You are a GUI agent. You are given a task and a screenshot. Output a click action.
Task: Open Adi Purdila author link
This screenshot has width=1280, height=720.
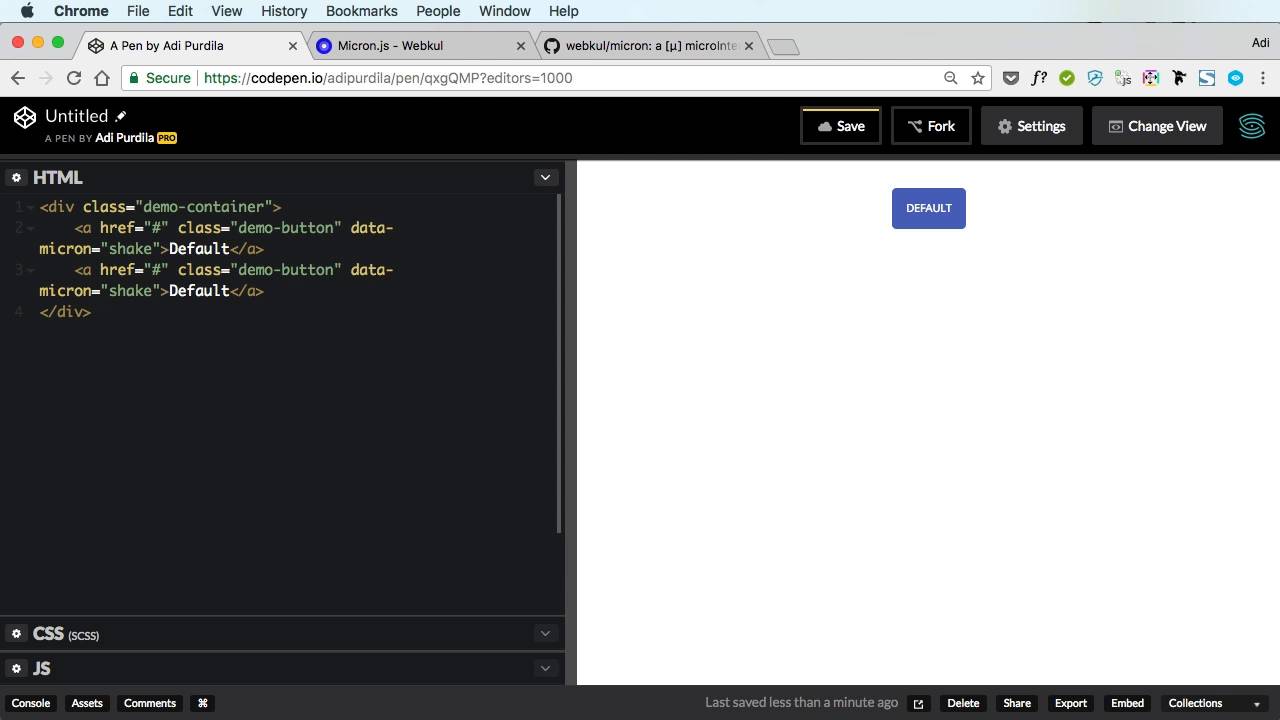(x=124, y=138)
